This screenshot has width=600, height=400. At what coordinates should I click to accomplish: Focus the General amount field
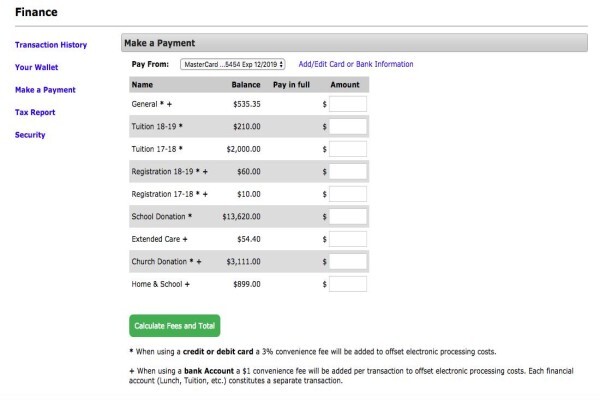click(348, 104)
